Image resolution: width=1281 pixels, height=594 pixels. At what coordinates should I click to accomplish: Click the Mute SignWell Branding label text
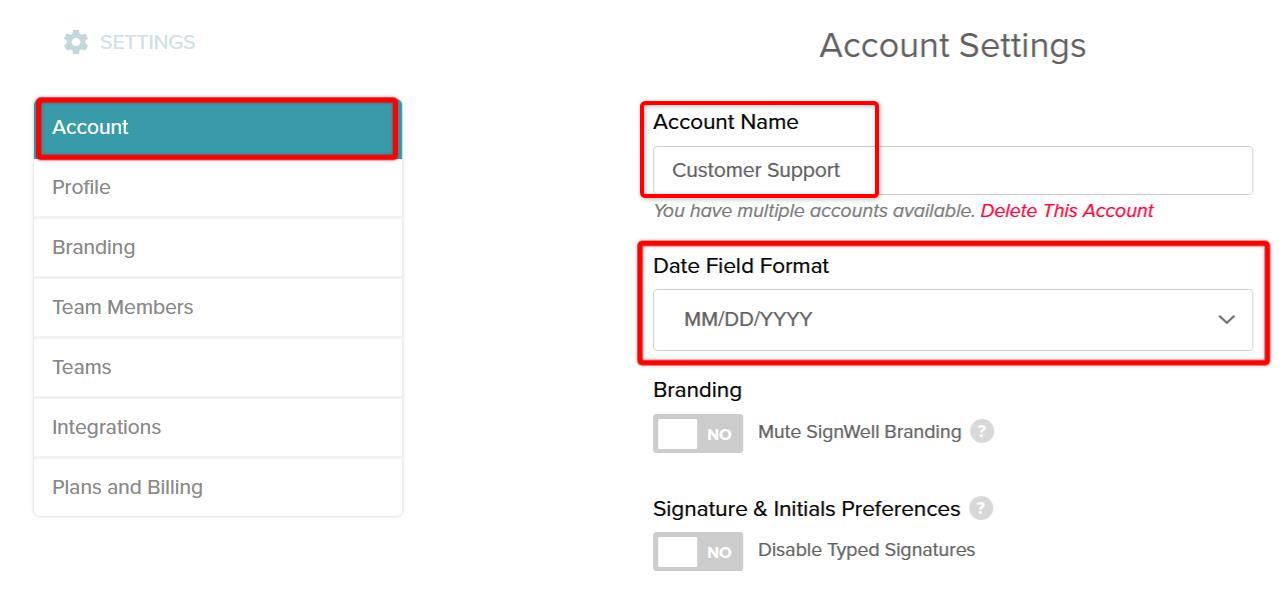pos(859,432)
